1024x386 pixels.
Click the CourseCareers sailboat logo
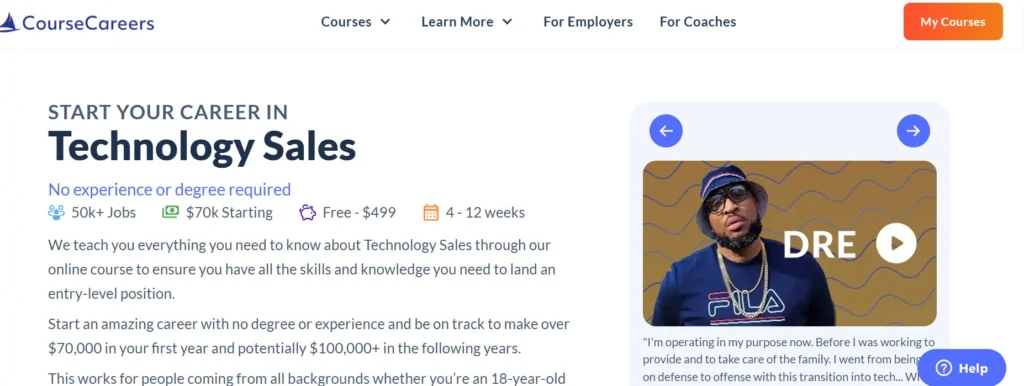[9, 23]
